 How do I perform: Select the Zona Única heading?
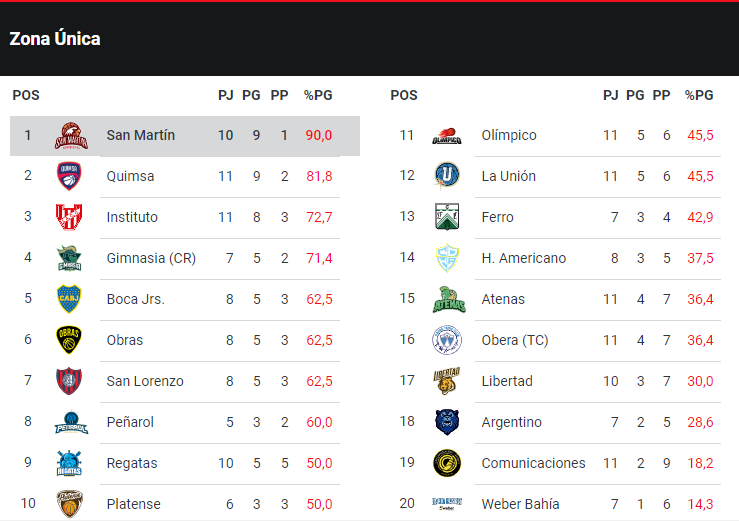coord(55,39)
